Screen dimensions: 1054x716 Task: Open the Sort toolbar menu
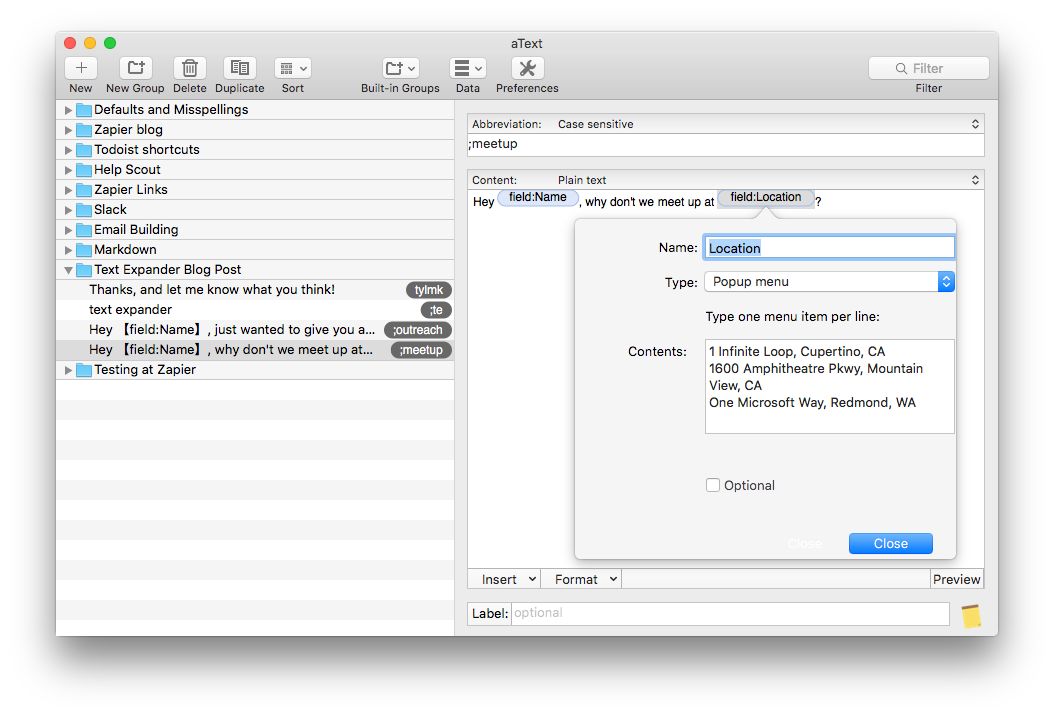292,68
